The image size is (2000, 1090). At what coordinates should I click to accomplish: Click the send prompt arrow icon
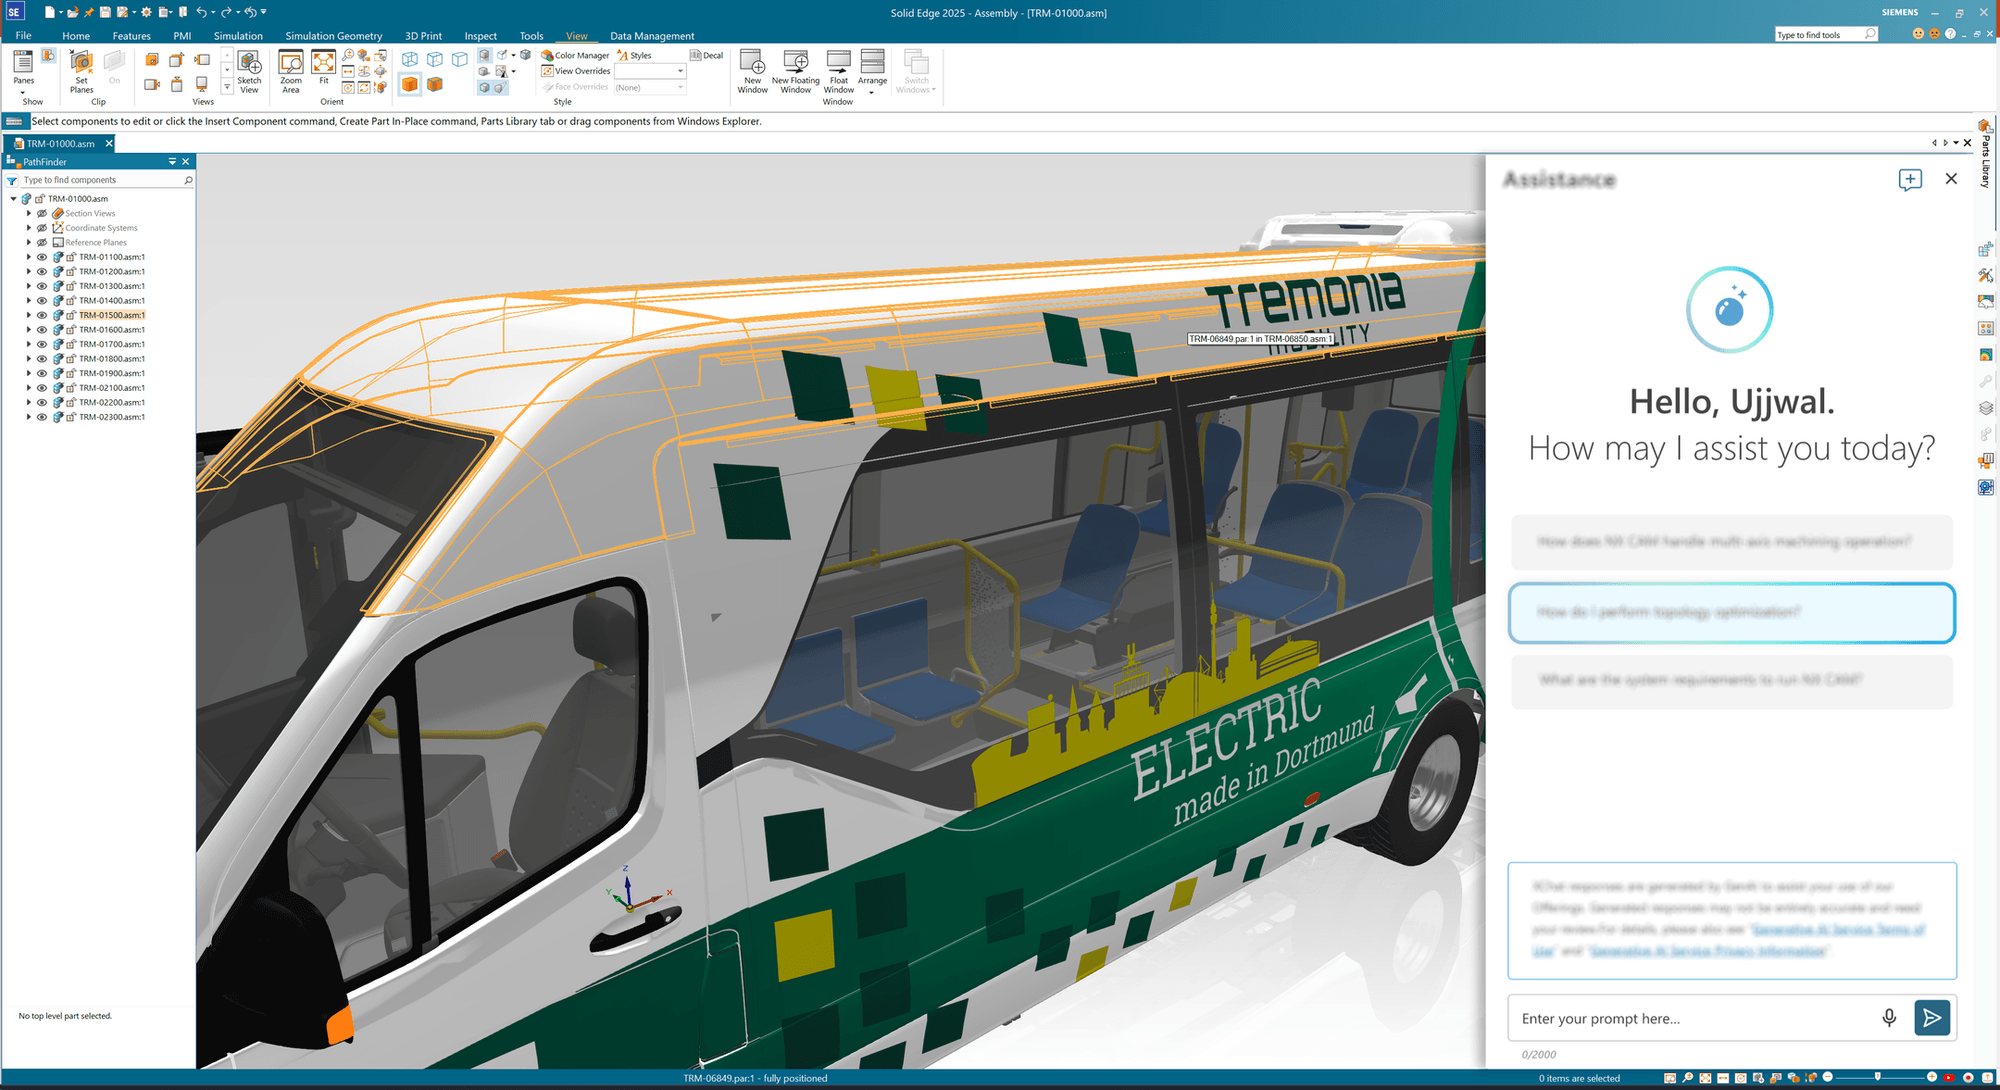1932,1017
